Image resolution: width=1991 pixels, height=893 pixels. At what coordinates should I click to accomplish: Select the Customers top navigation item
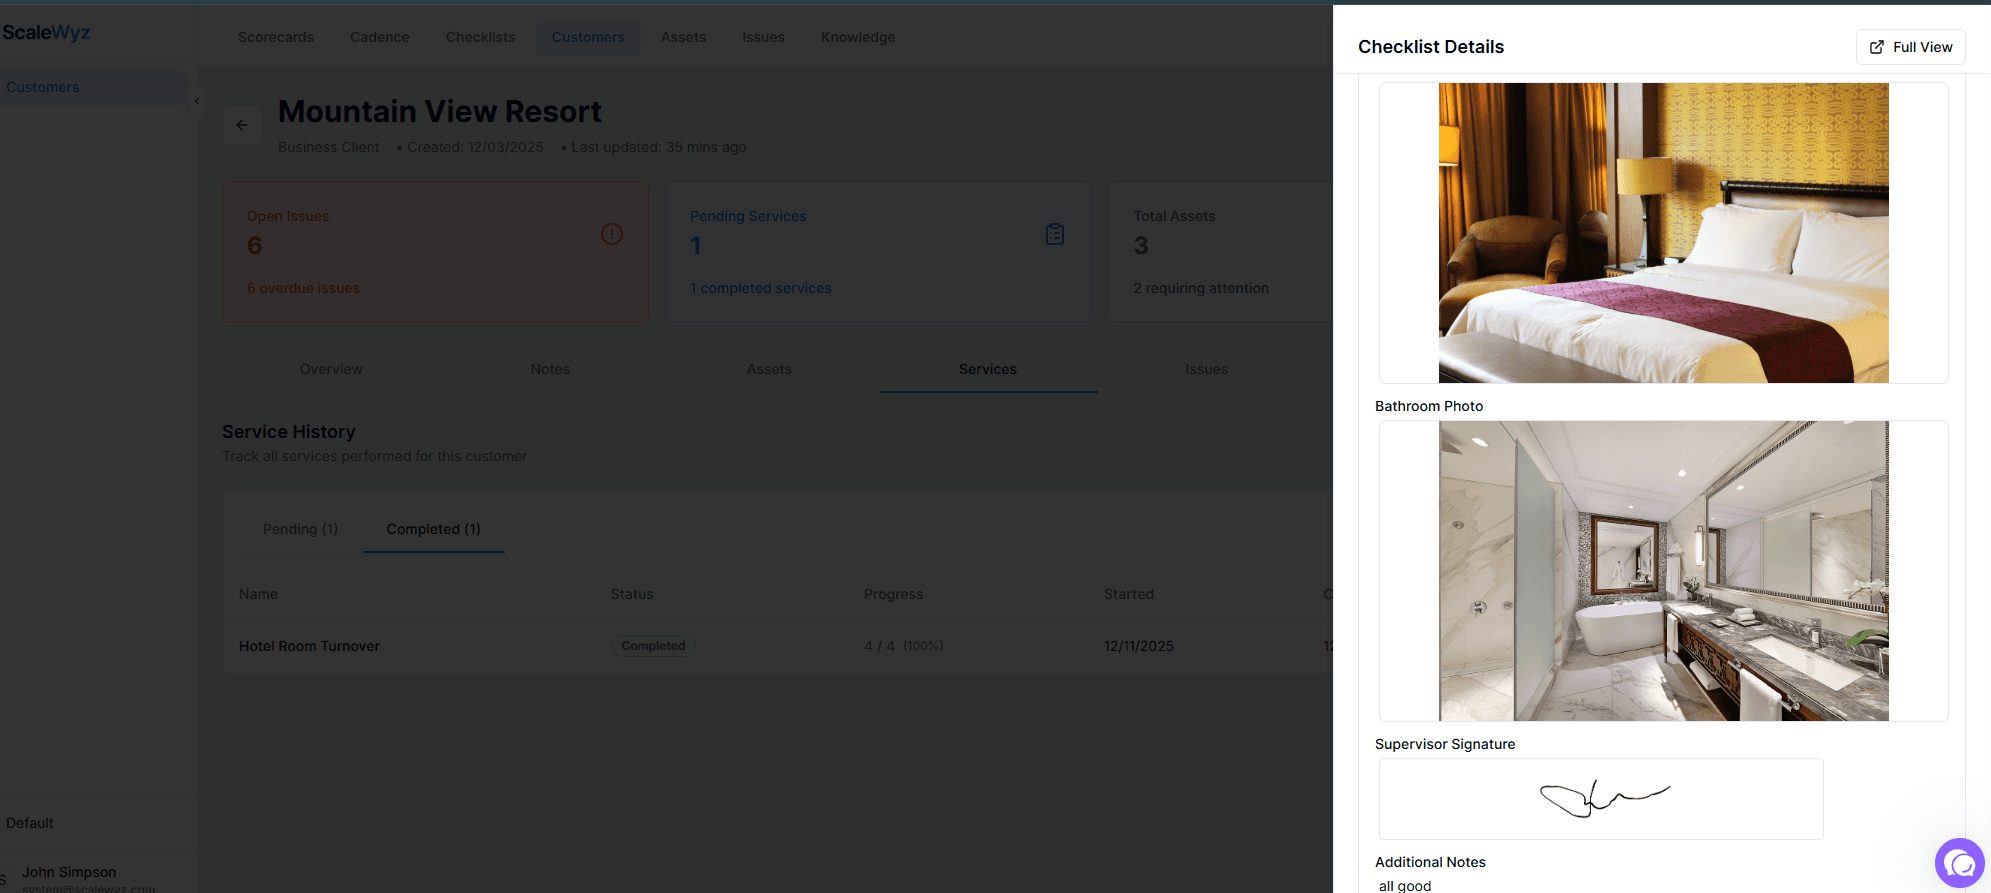pos(588,37)
